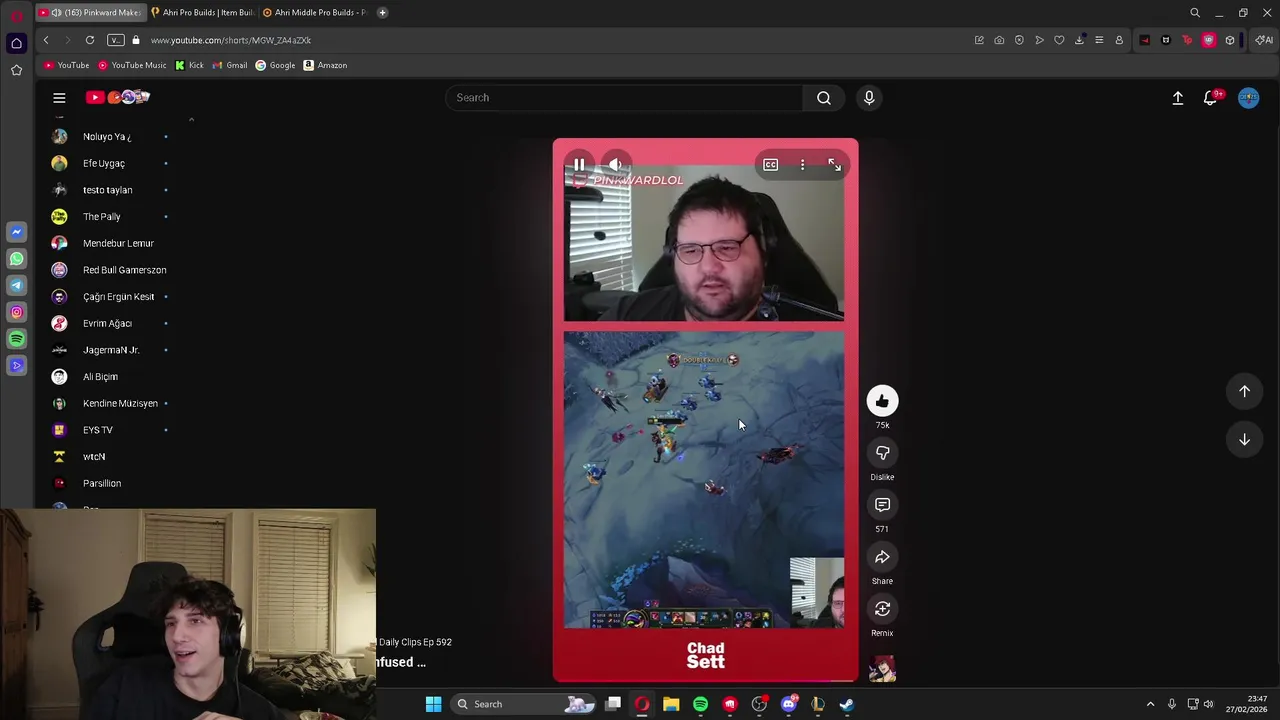The width and height of the screenshot is (1280, 720).
Task: Click the browser address bar URL
Action: 231,40
